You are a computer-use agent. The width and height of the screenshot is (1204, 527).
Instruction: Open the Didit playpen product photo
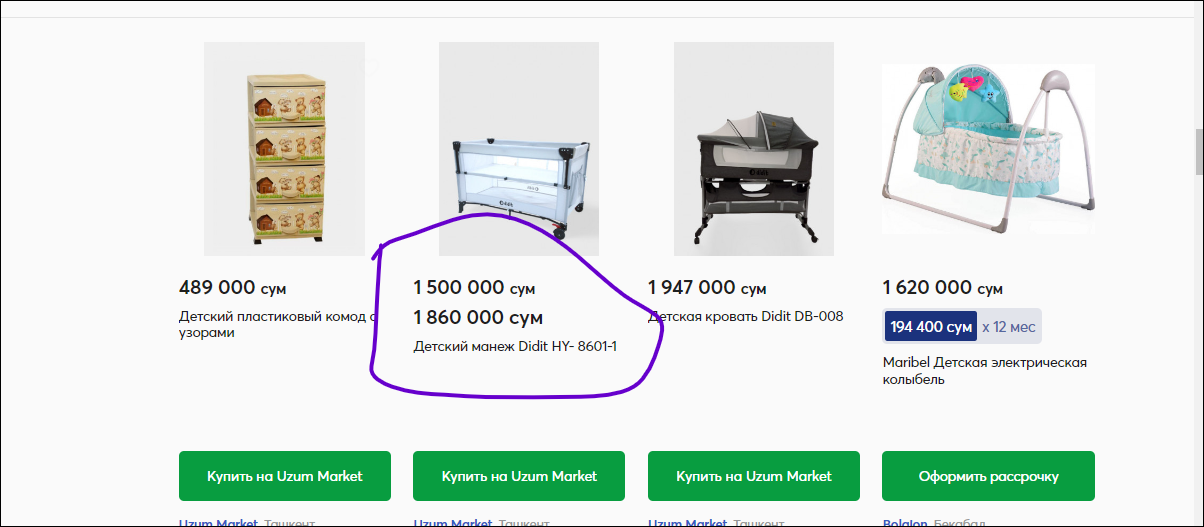[519, 149]
